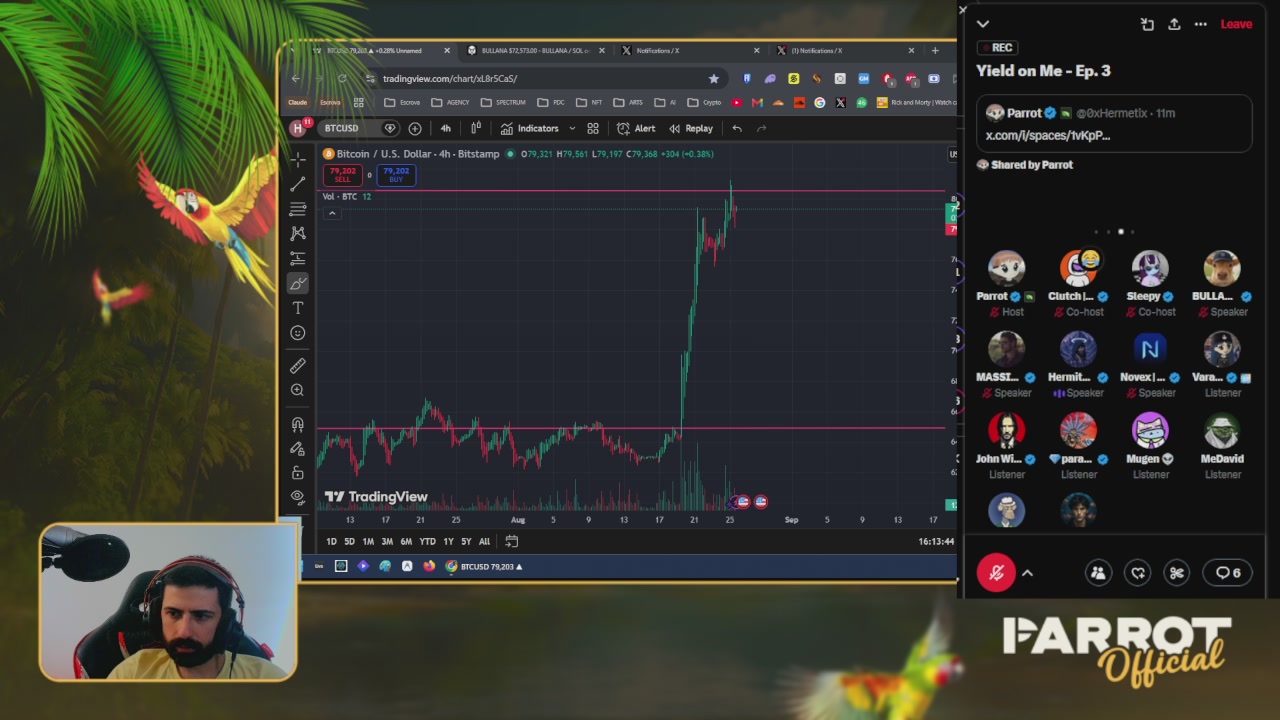
Task: Open the candlestick chart type selector
Action: [x=476, y=128]
